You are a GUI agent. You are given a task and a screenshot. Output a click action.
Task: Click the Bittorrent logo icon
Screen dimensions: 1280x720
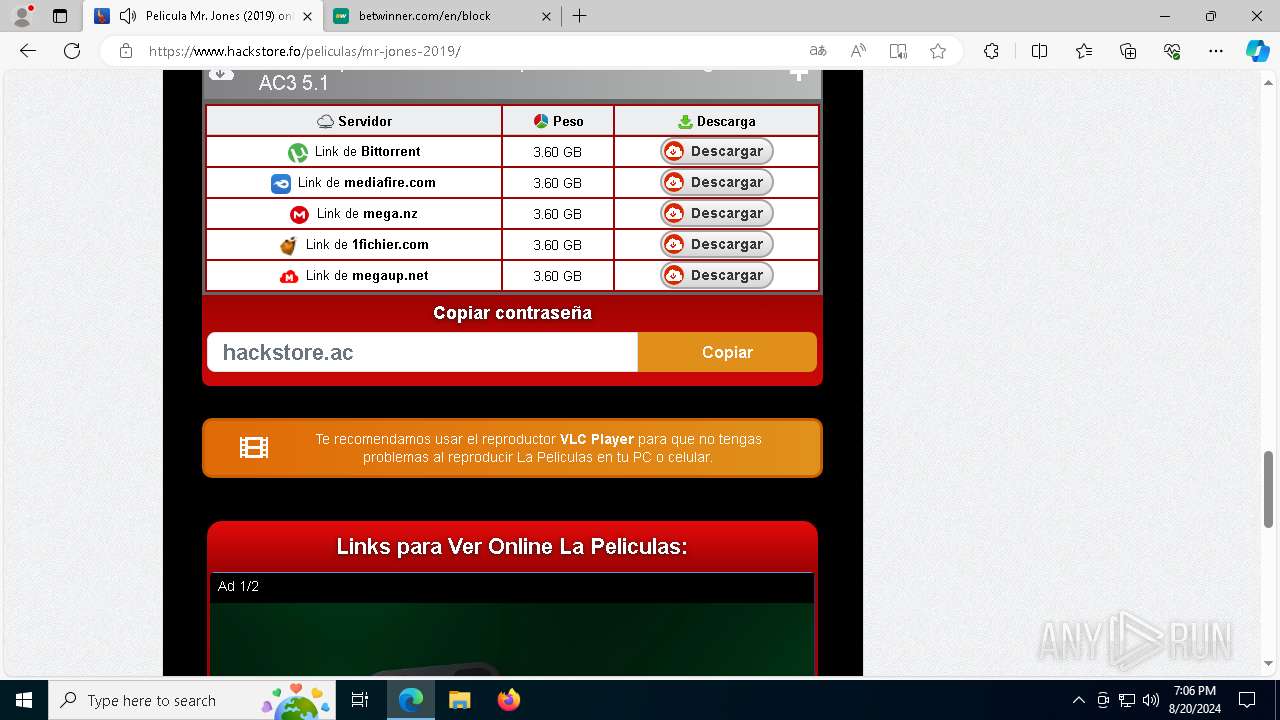(x=297, y=152)
